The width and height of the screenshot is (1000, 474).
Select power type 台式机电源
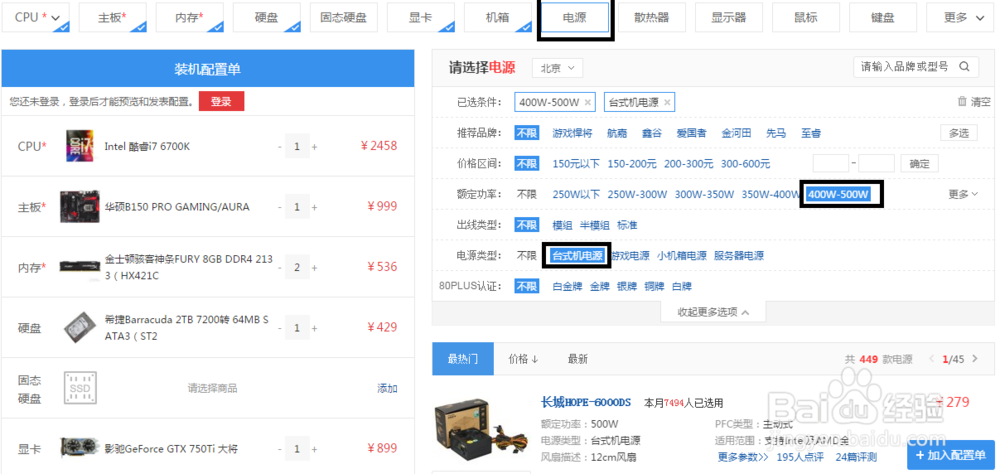point(577,256)
